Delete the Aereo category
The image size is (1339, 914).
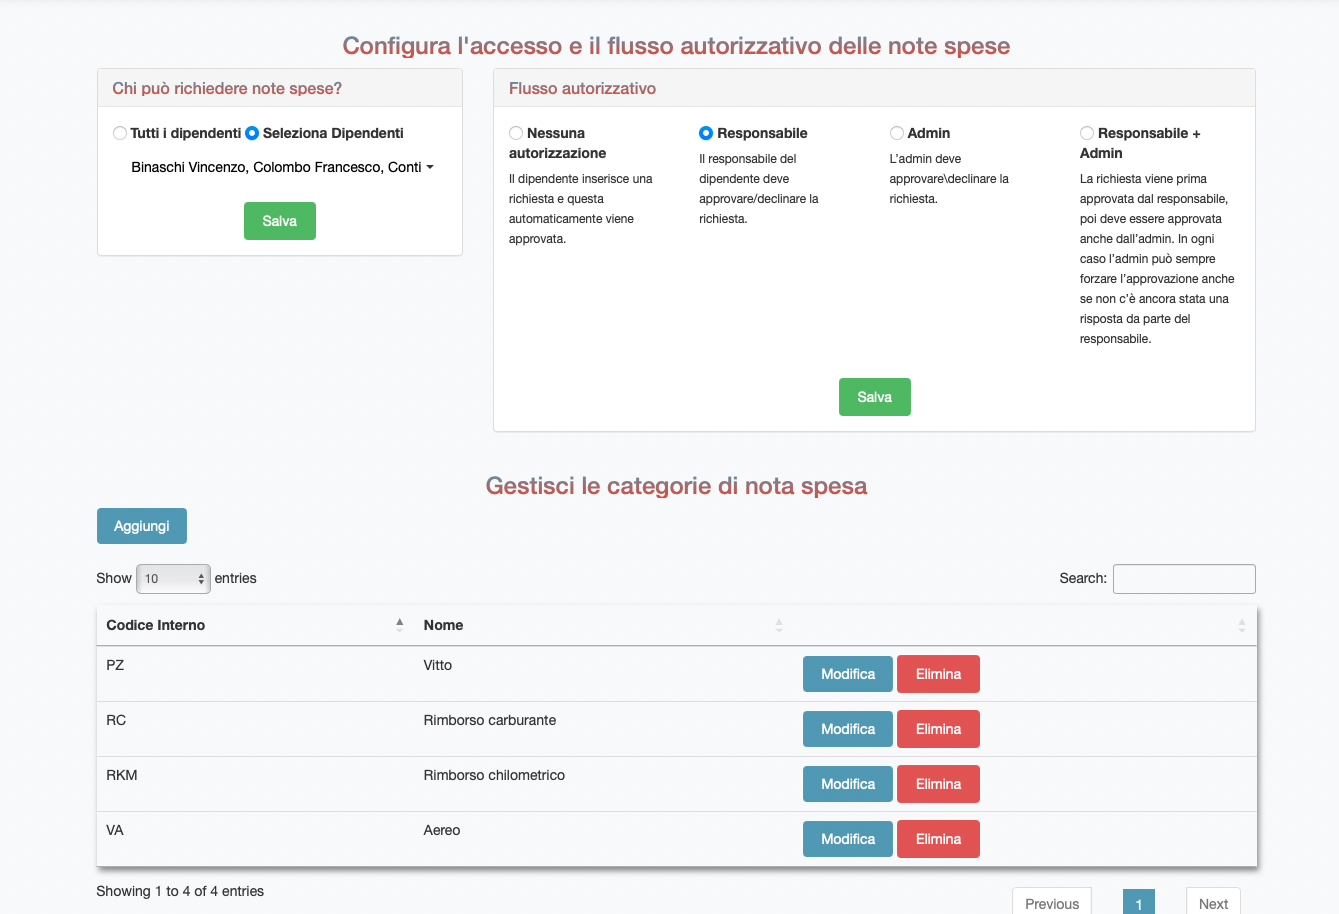tap(938, 839)
